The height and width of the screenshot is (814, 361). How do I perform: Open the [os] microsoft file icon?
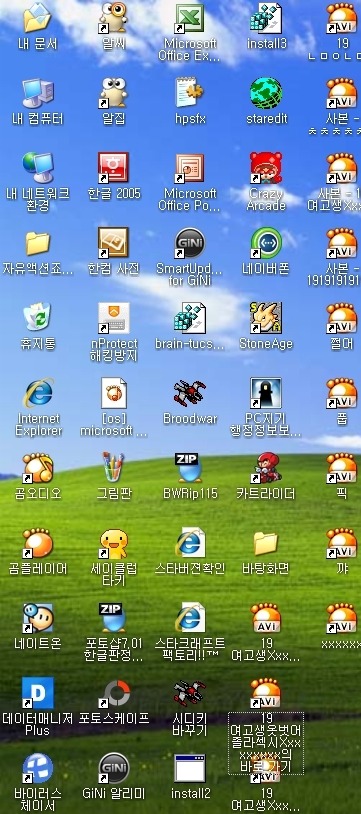click(x=113, y=393)
